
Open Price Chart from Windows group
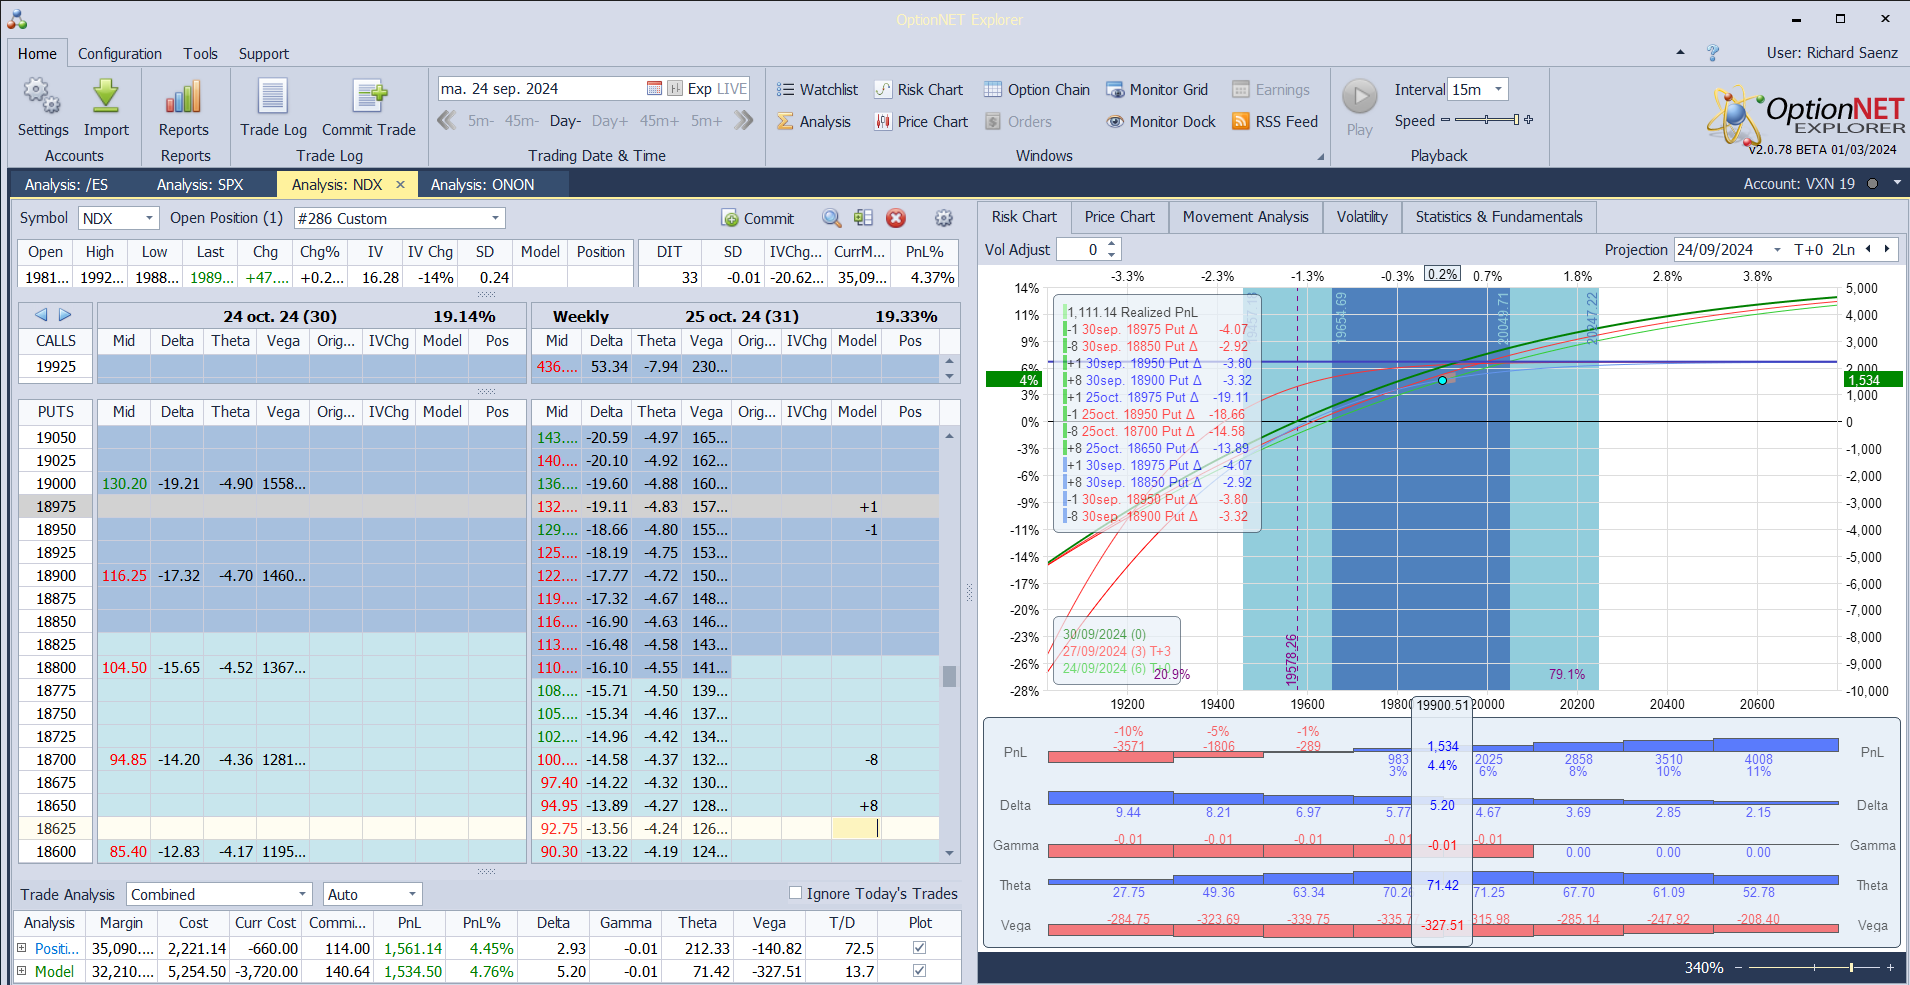pyautogui.click(x=921, y=122)
